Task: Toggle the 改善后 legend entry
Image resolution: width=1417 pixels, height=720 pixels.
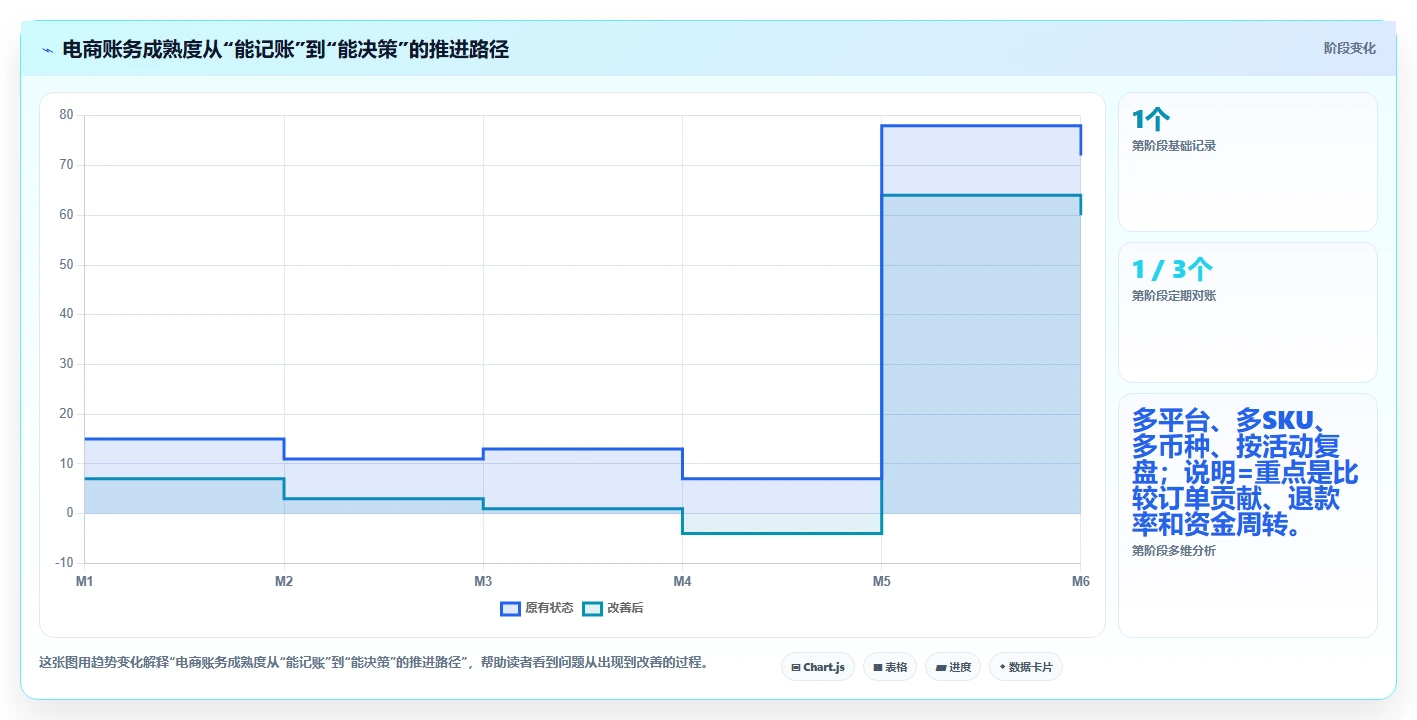Action: click(614, 608)
